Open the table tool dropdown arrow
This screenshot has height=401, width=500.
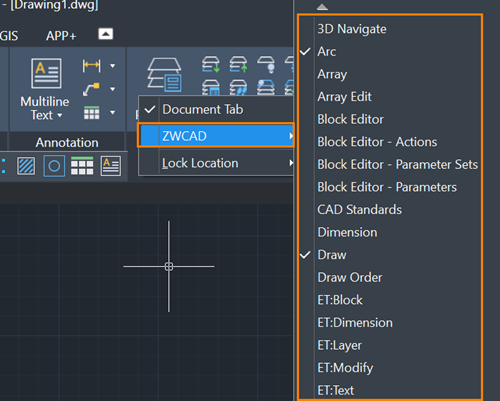click(x=113, y=113)
